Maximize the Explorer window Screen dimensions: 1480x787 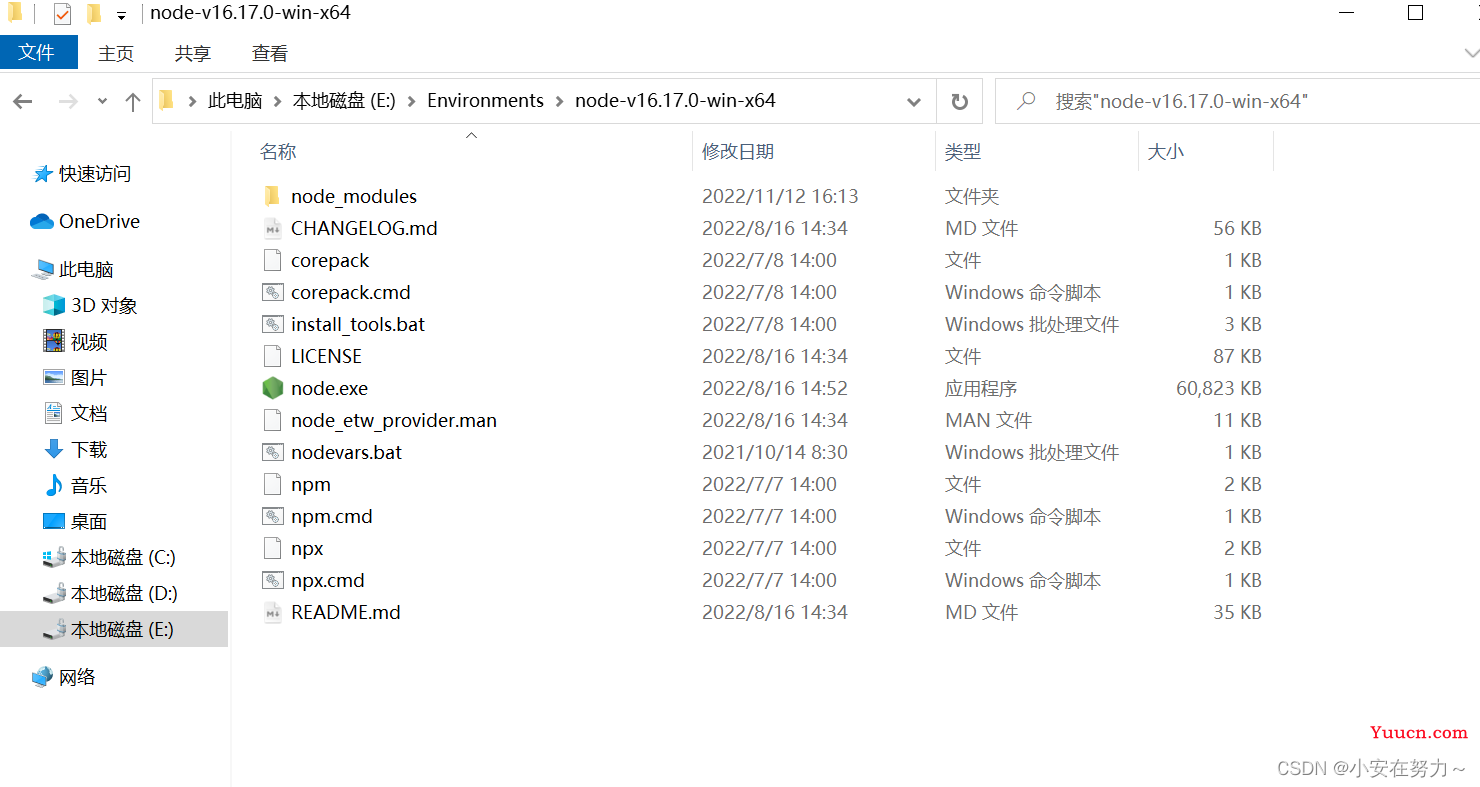coord(1415,13)
